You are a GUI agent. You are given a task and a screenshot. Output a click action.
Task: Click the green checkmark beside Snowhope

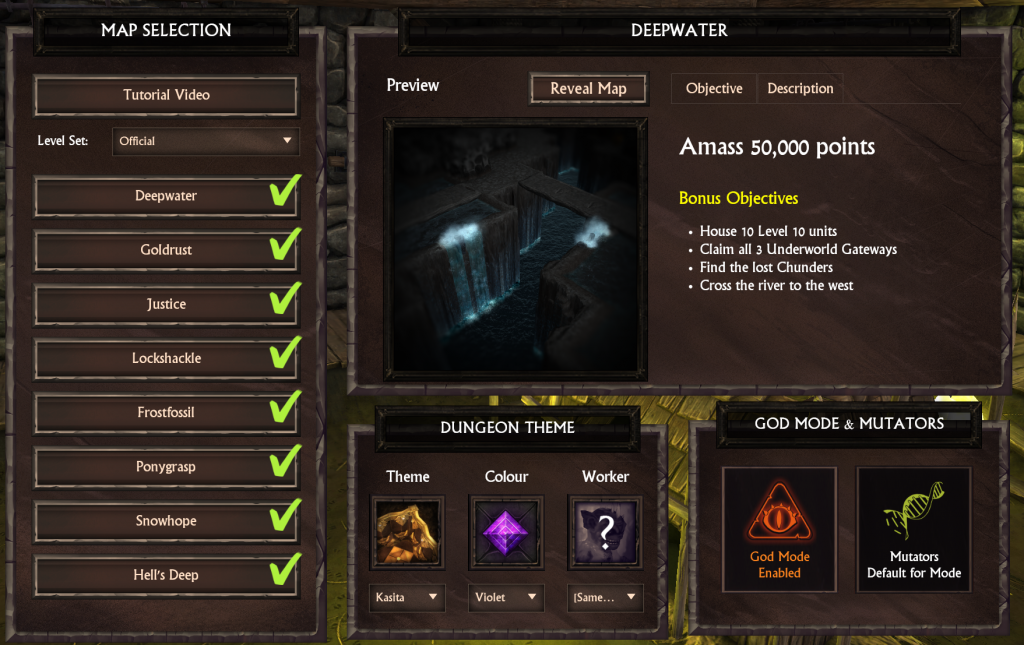tap(285, 515)
